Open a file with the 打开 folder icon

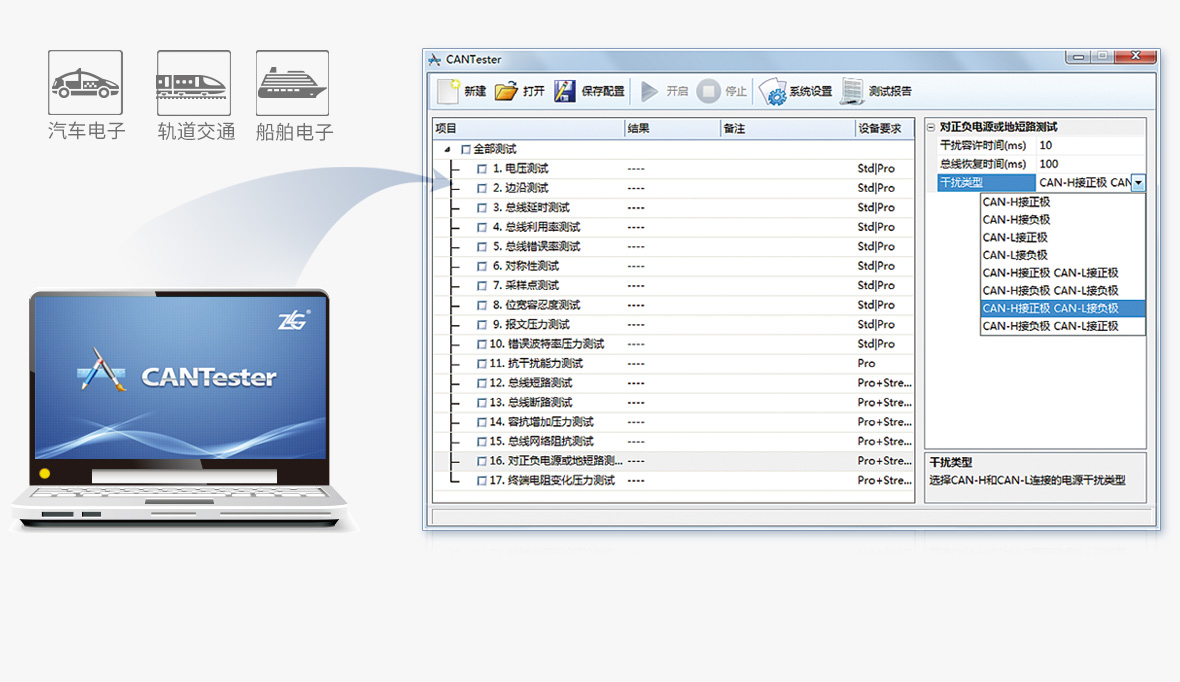[x=506, y=92]
